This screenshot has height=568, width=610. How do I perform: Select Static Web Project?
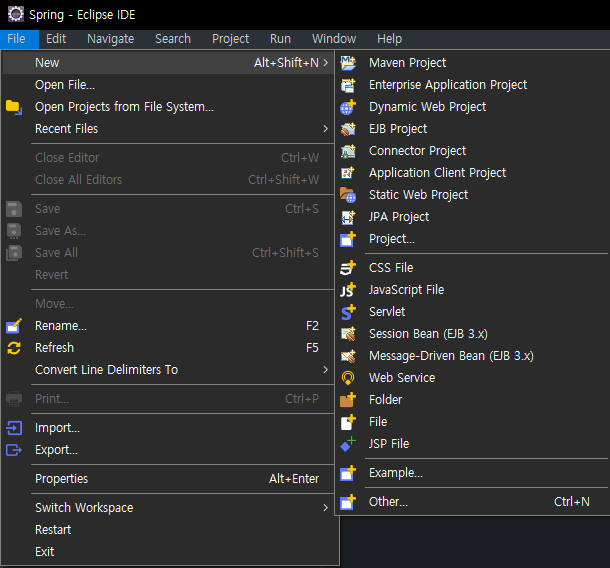click(473, 195)
